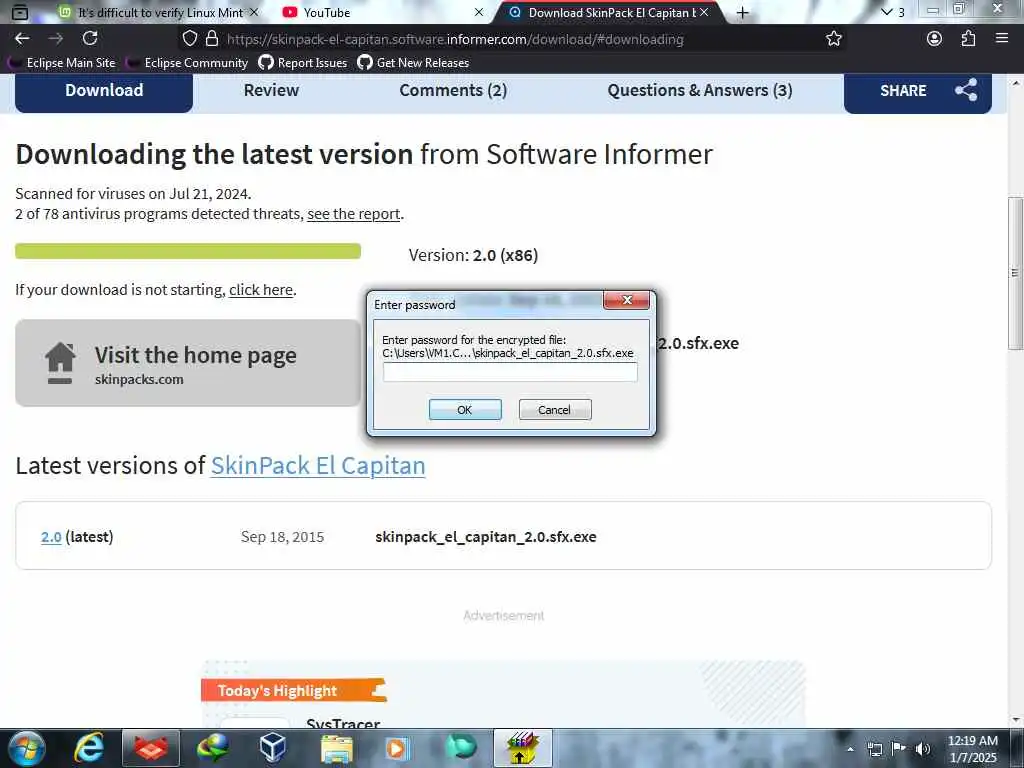The width and height of the screenshot is (1024, 768).
Task: Follow the 'see the report' link
Action: (353, 214)
